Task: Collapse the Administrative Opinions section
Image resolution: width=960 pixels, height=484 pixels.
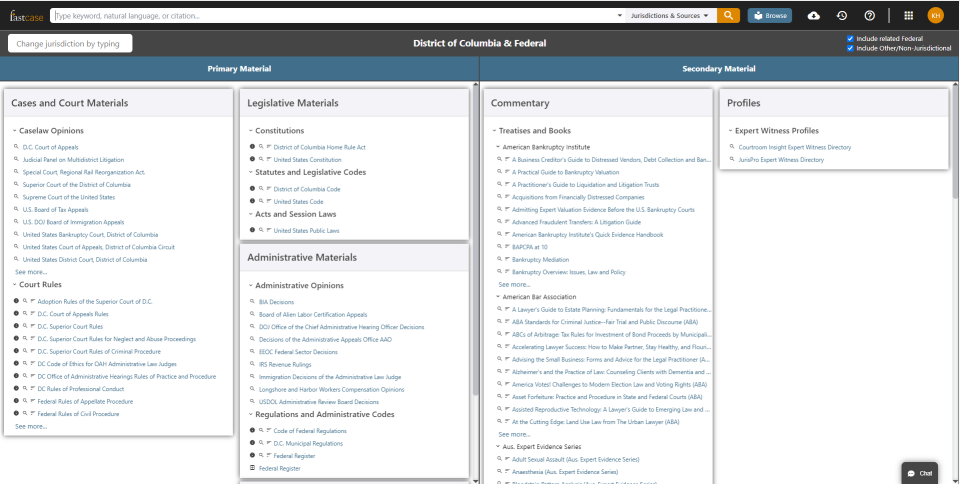Action: [250, 285]
